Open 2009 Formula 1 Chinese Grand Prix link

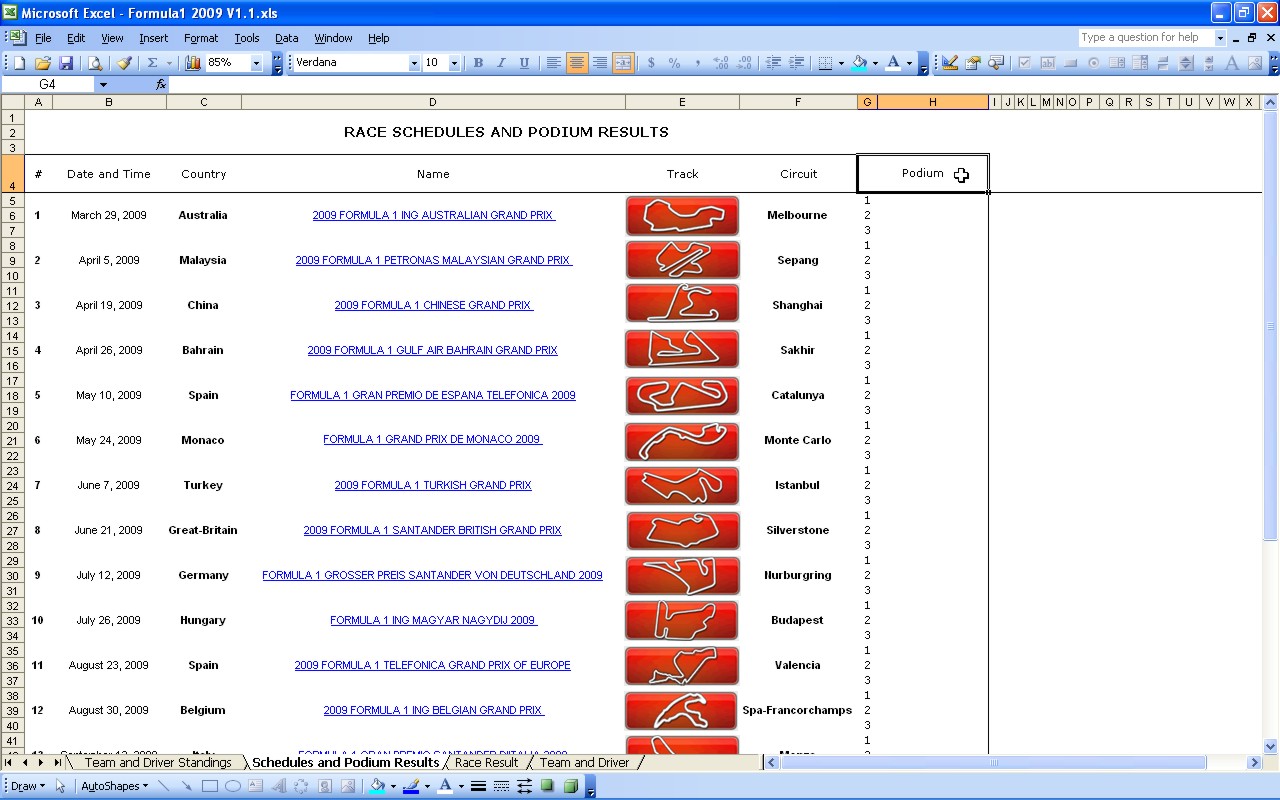[x=434, y=305]
